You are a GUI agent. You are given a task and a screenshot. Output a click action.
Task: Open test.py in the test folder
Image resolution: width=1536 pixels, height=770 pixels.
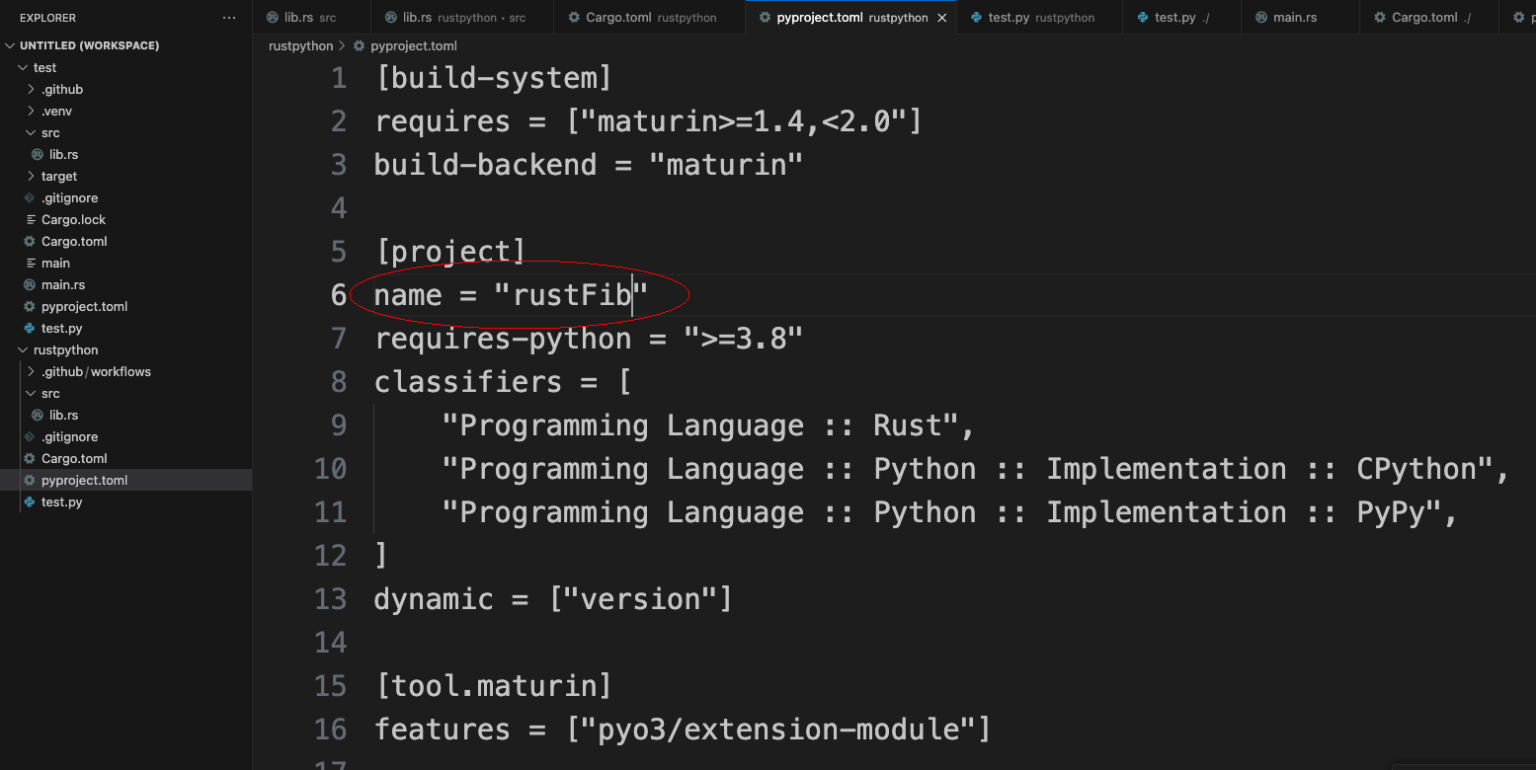(x=61, y=328)
